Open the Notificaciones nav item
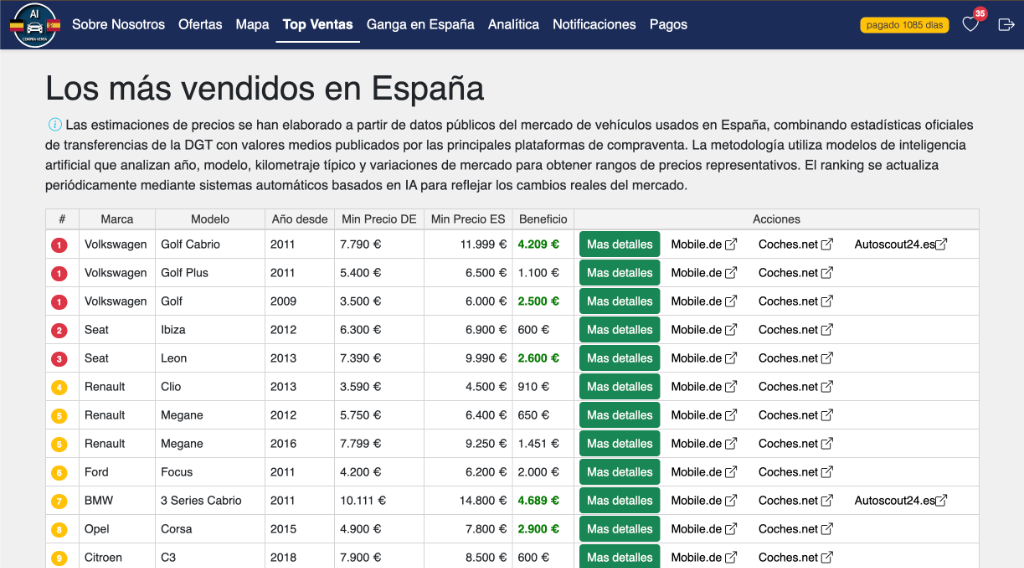Viewport: 1024px width, 568px height. [594, 24]
